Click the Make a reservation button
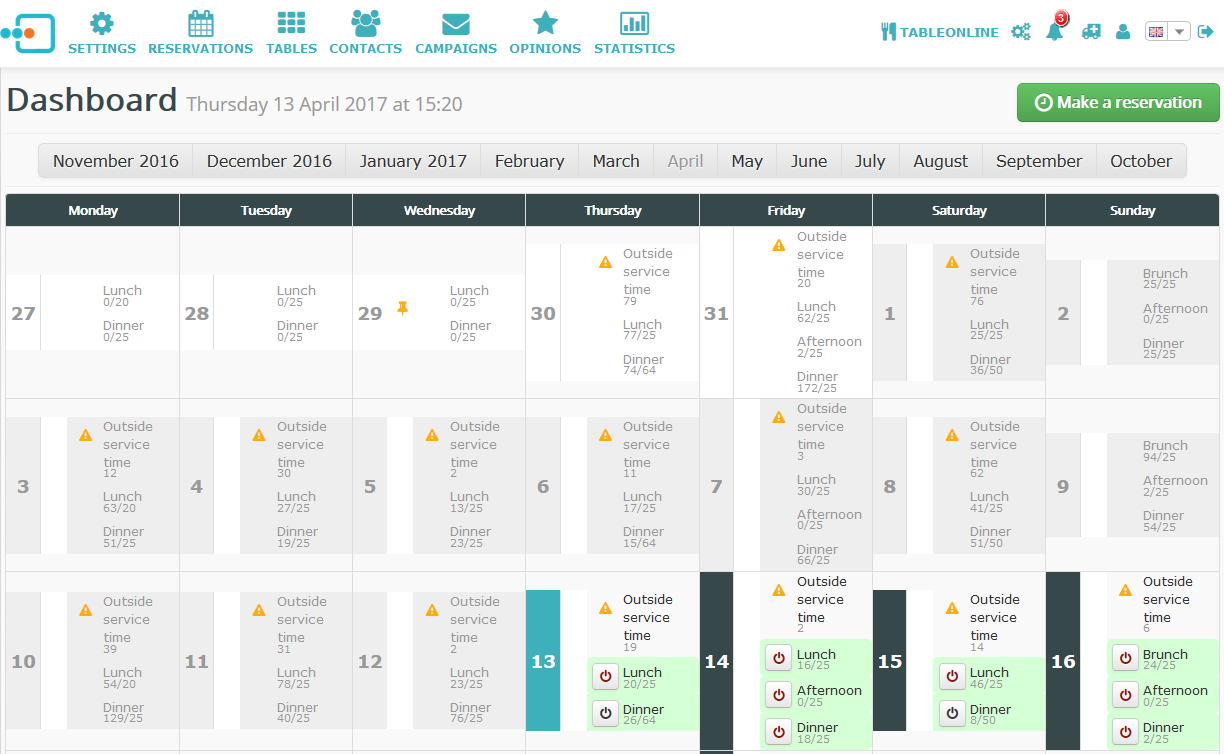Viewport: 1224px width, 754px height. point(1118,103)
